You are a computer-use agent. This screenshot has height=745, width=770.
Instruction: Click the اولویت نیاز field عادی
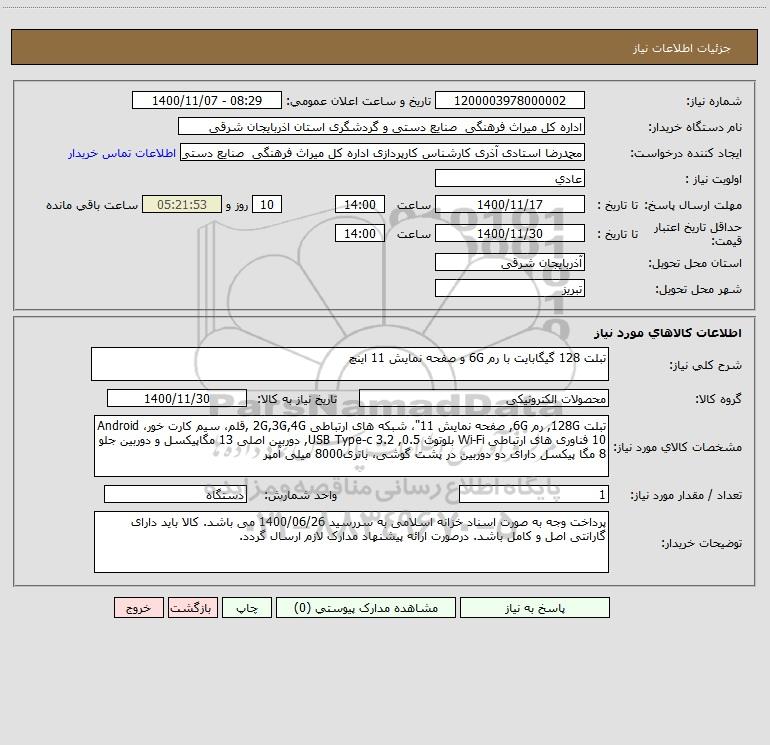tap(510, 179)
